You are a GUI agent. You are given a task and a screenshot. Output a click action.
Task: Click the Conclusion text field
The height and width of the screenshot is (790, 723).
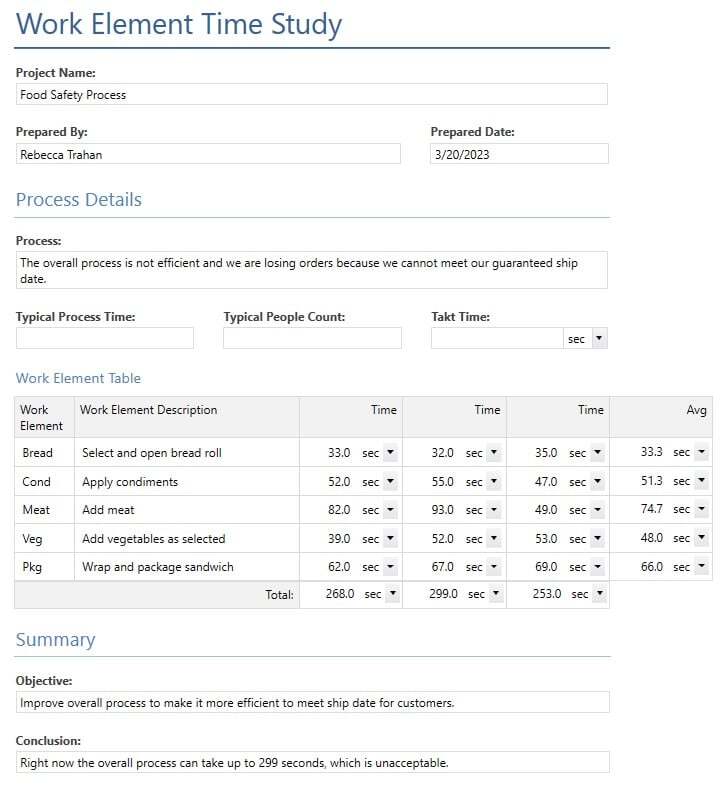click(x=312, y=763)
